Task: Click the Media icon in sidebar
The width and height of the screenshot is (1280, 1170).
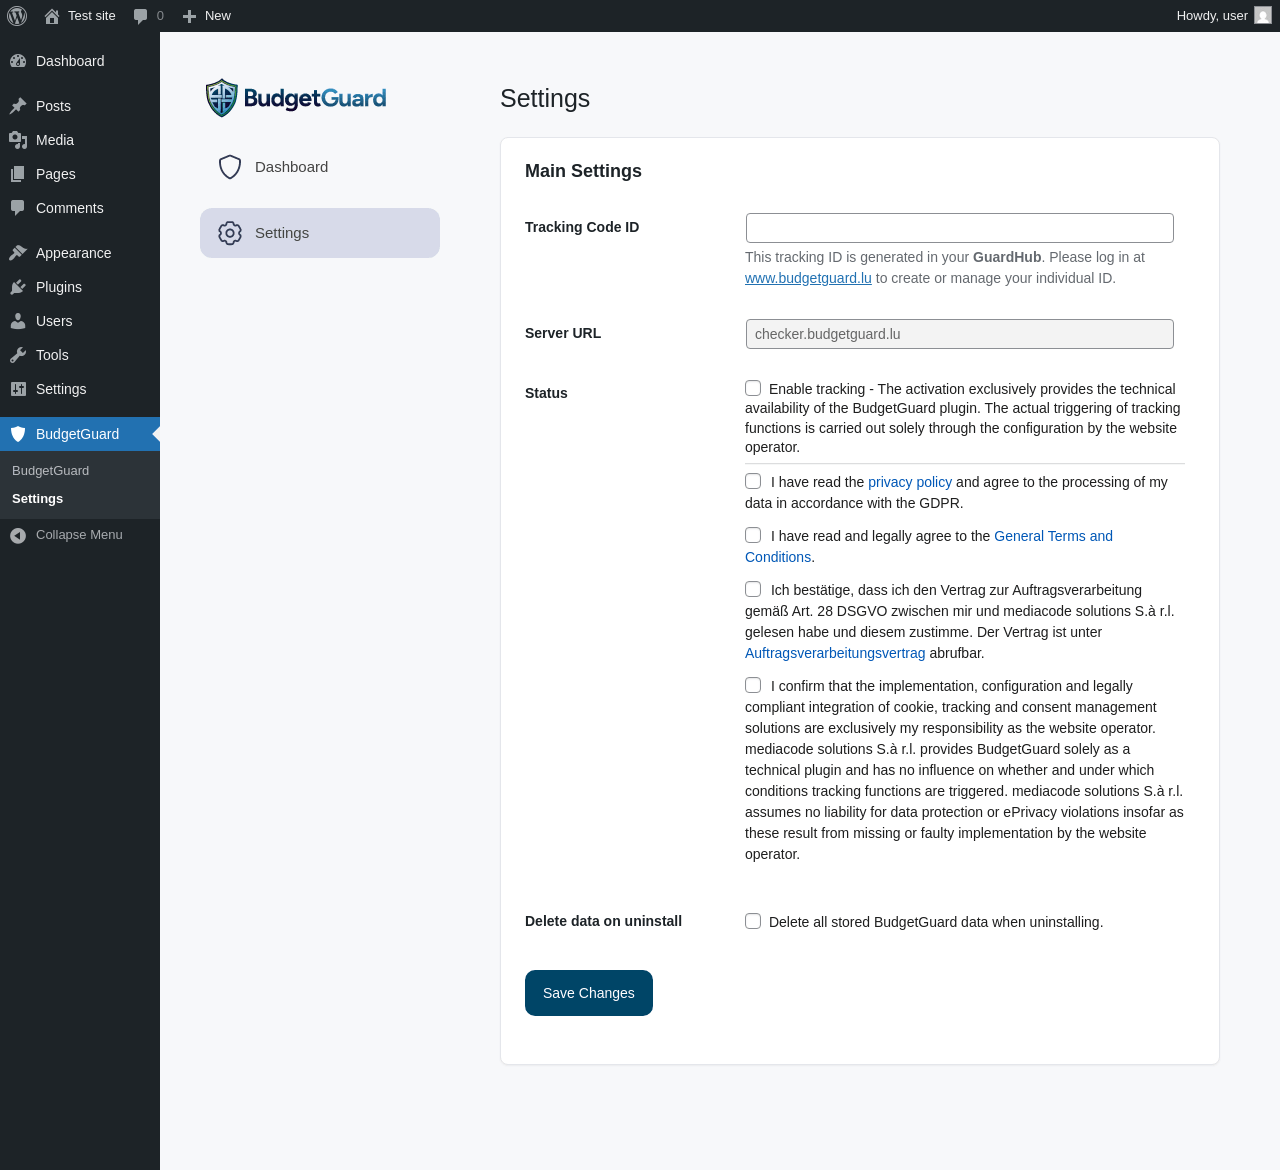Action: pyautogui.click(x=18, y=140)
